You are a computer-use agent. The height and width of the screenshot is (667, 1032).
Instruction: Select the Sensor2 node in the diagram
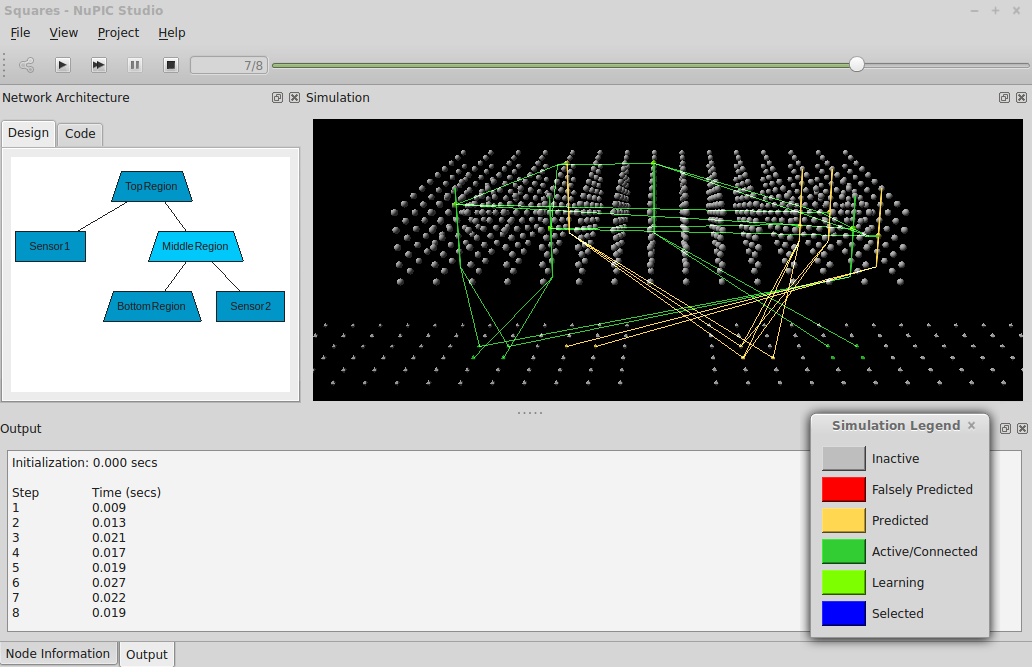click(250, 306)
